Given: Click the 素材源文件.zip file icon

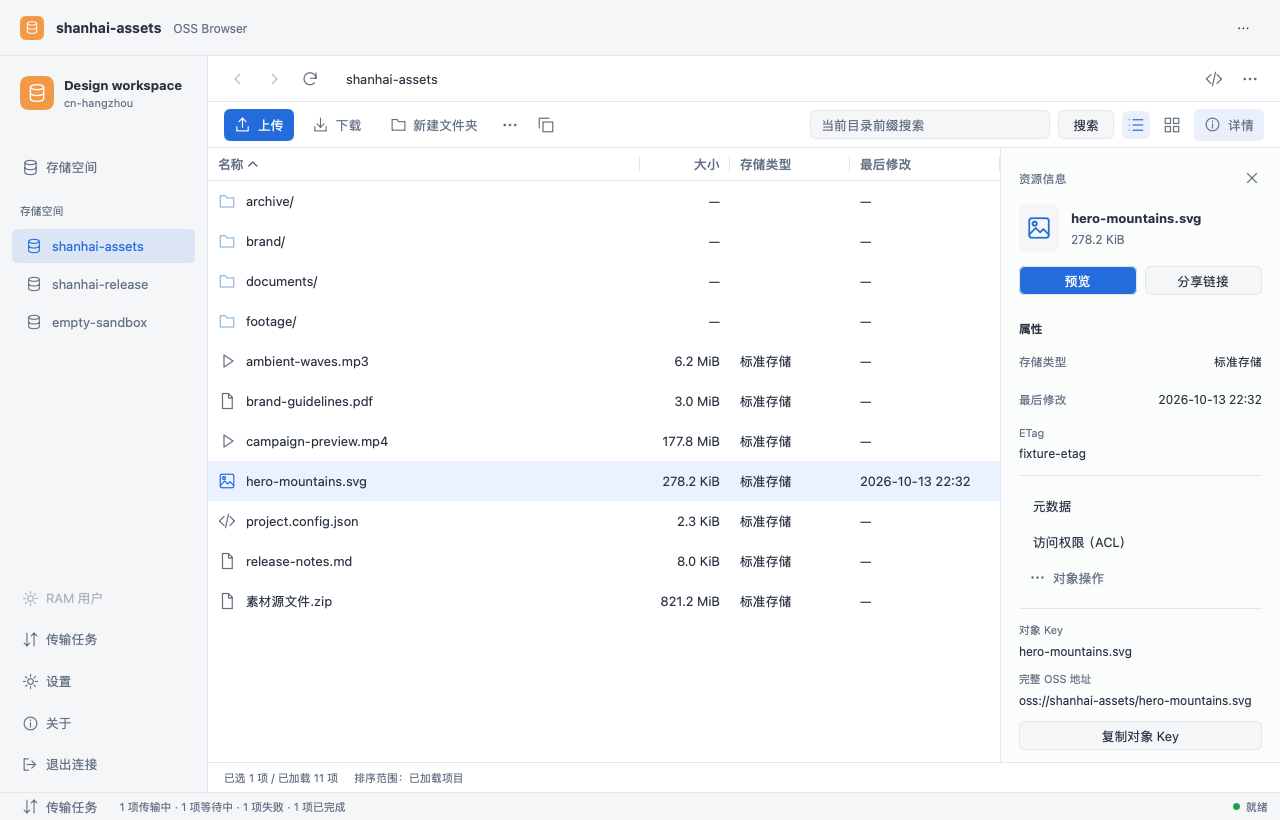Looking at the screenshot, I should (227, 601).
